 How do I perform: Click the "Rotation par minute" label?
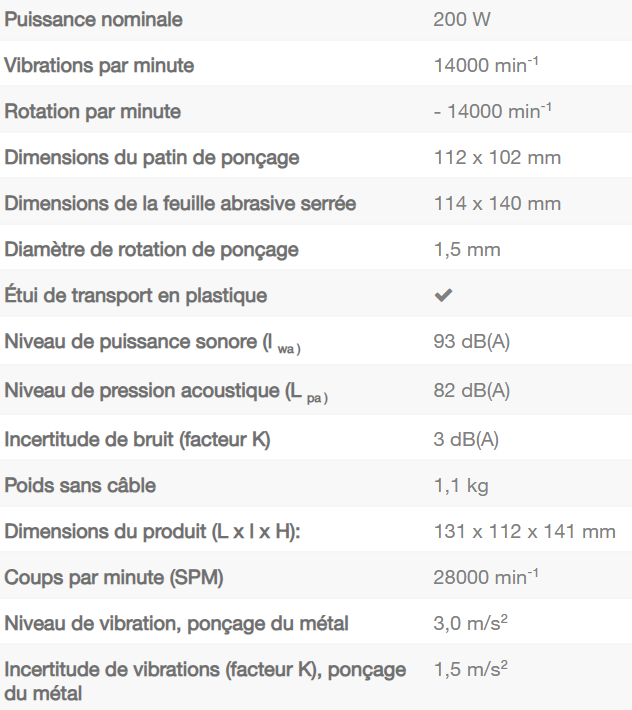[93, 112]
